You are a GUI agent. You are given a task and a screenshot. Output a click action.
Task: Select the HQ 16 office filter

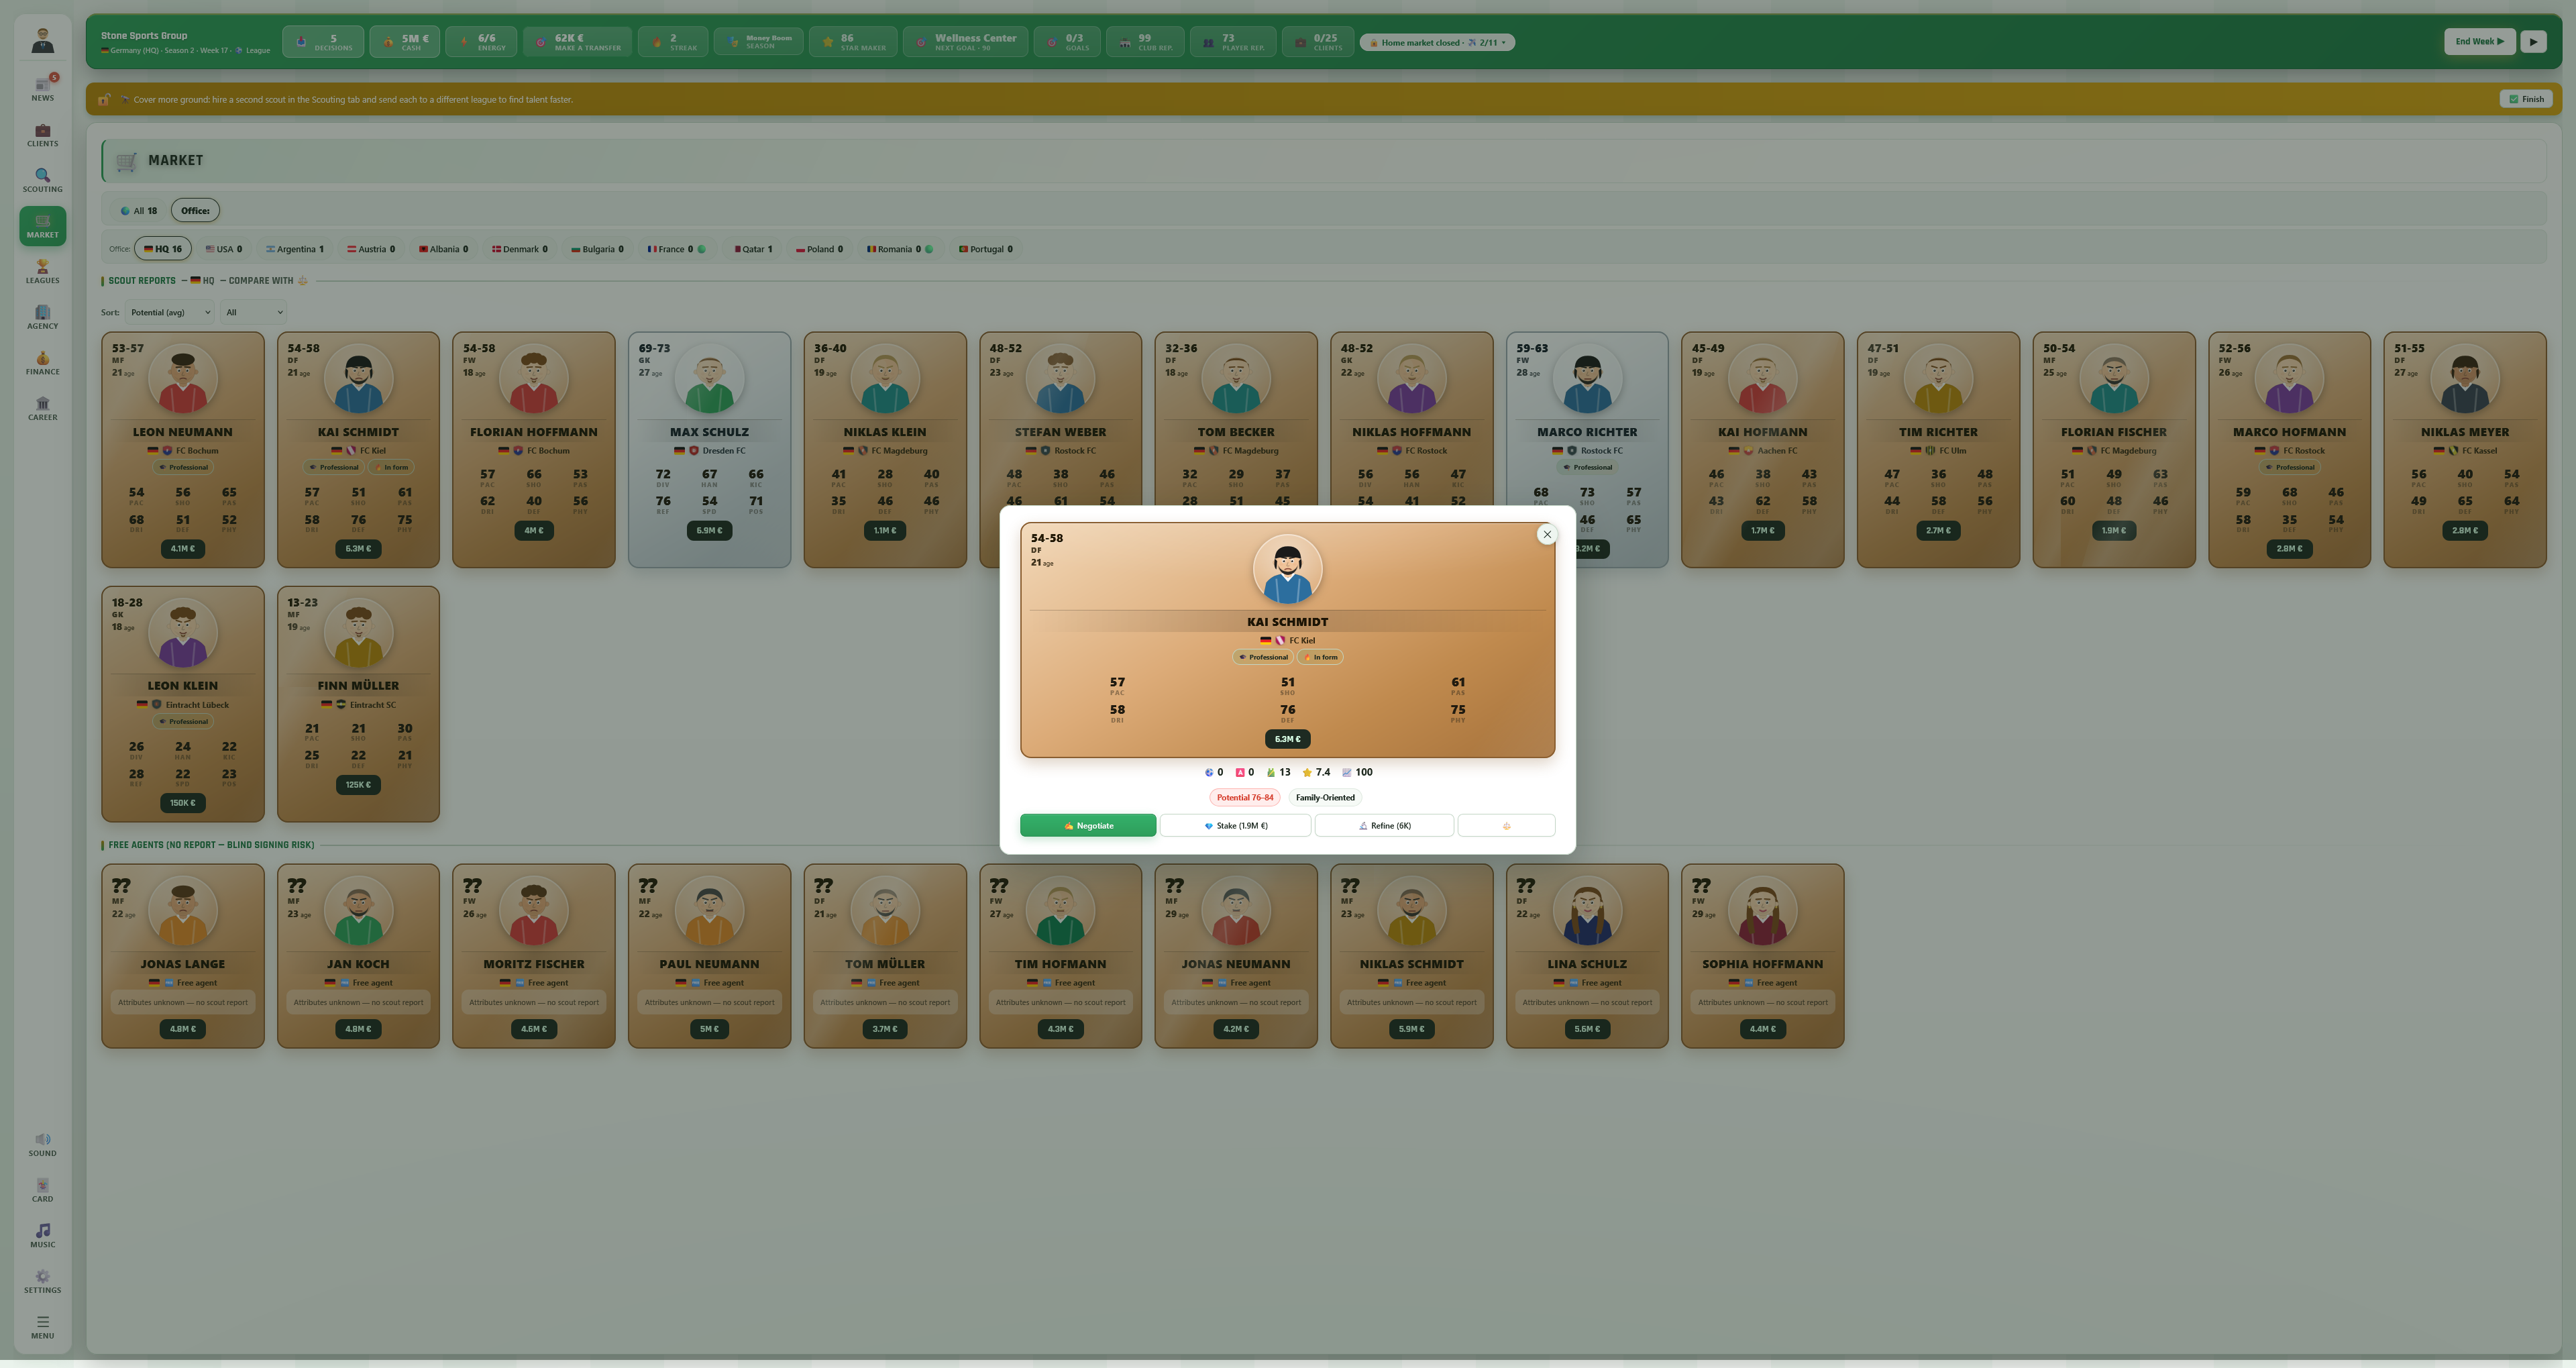coord(163,249)
